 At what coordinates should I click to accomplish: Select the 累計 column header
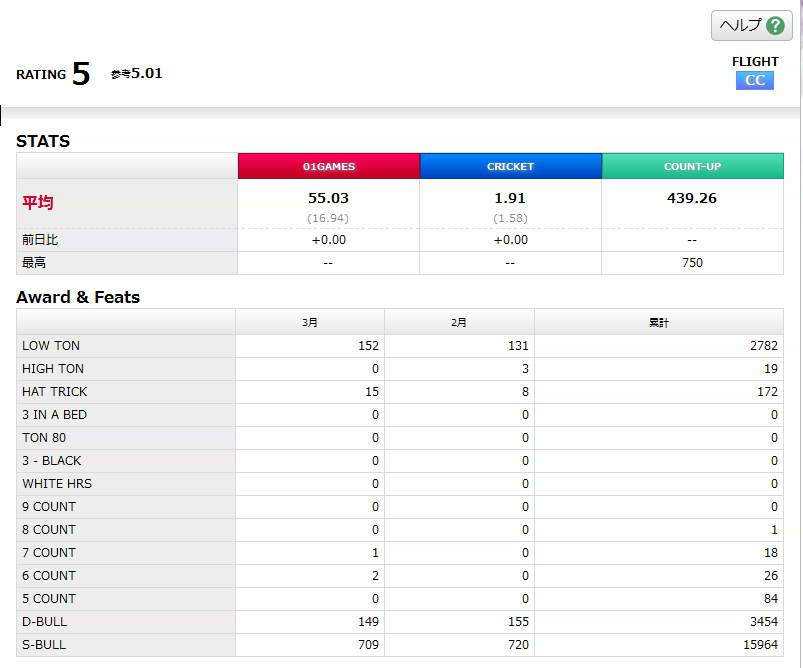[659, 322]
